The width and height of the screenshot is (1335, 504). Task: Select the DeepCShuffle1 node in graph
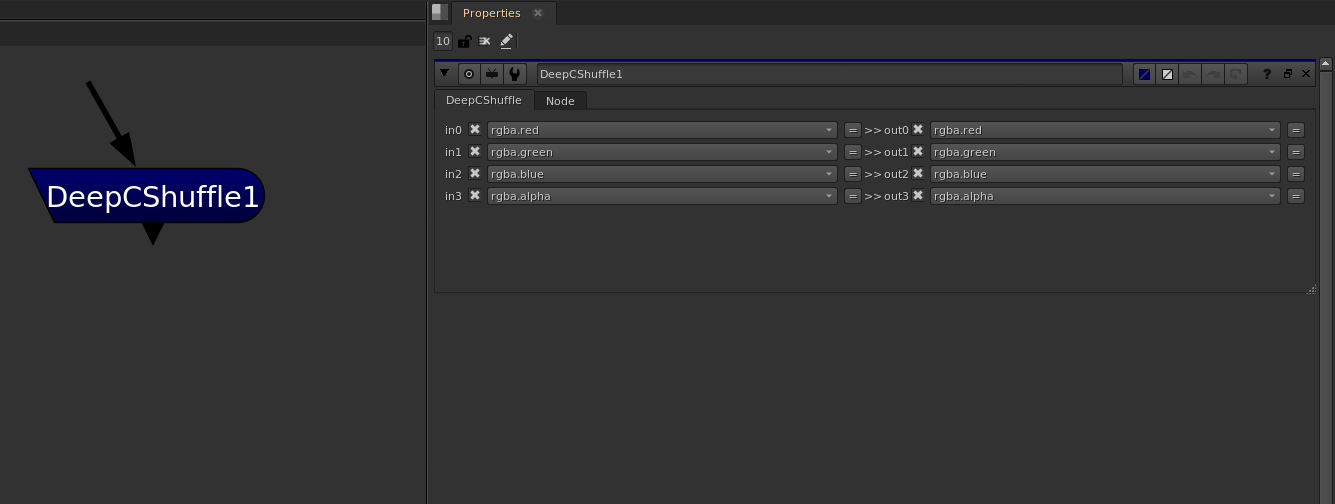tap(152, 196)
